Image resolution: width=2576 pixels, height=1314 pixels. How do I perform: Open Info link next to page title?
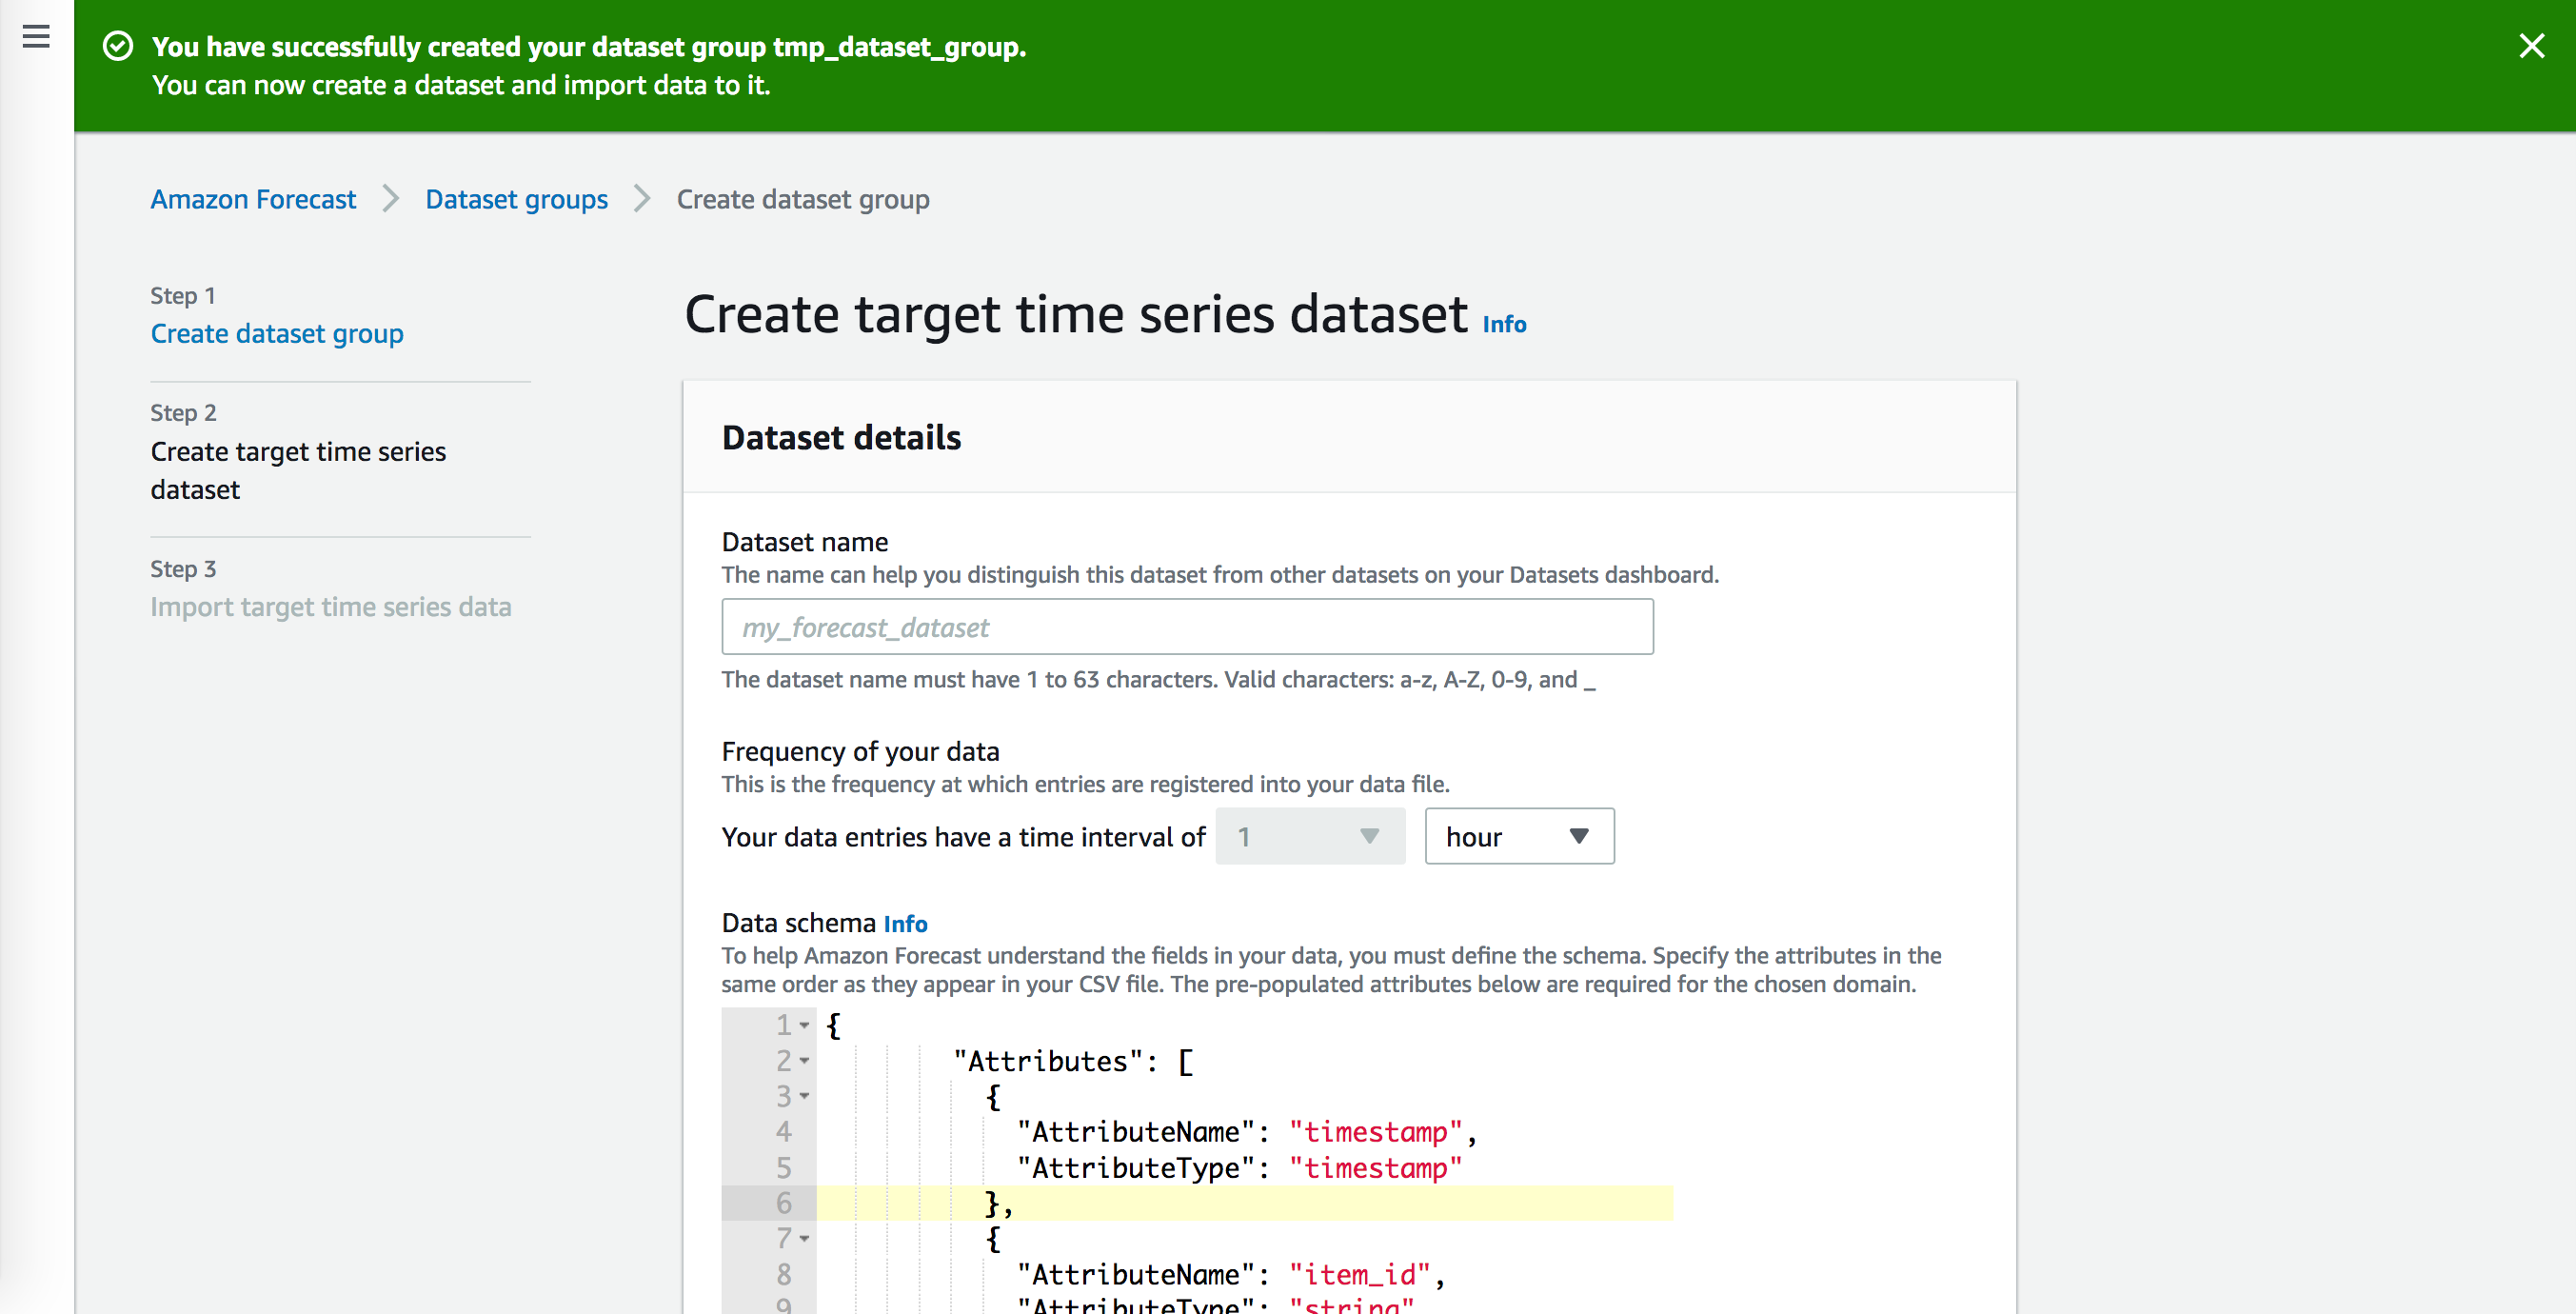(x=1504, y=324)
